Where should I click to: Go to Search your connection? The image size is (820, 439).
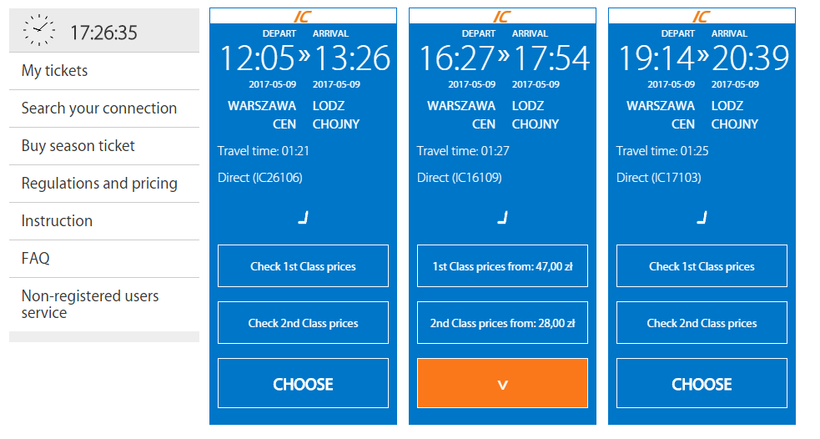(x=99, y=108)
